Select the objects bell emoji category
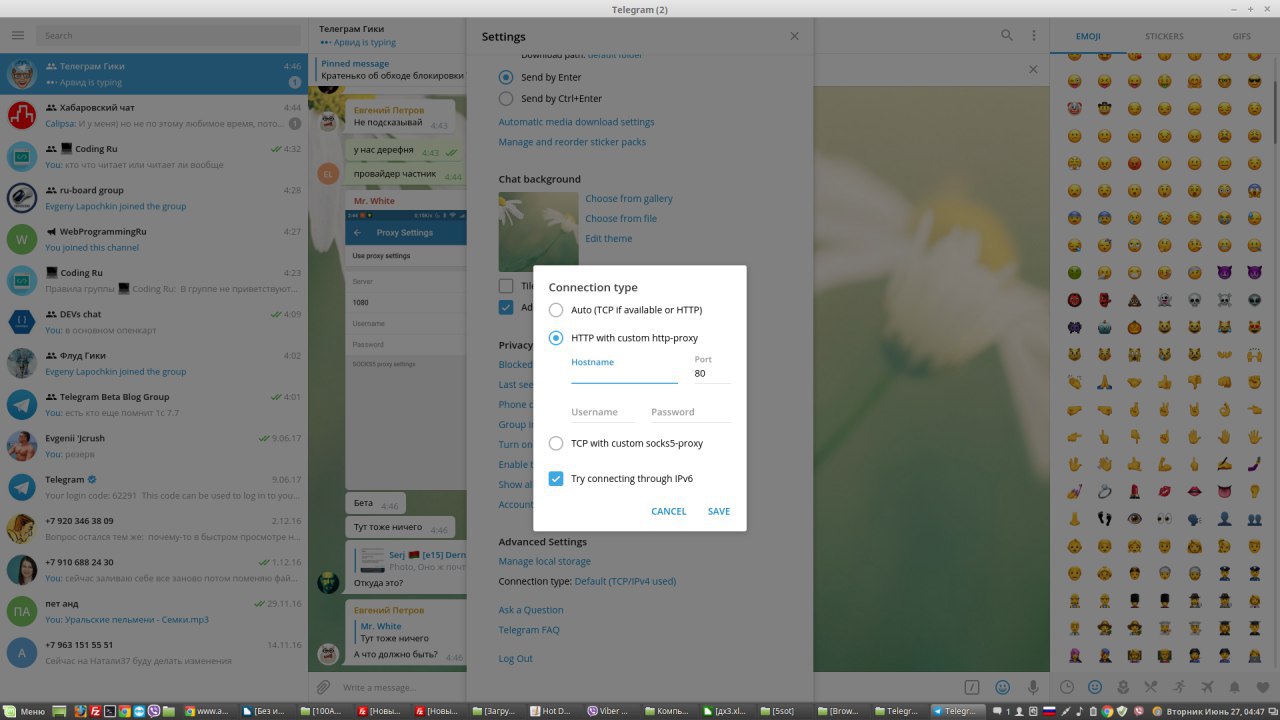The width and height of the screenshot is (1280, 720). pyautogui.click(x=1235, y=687)
